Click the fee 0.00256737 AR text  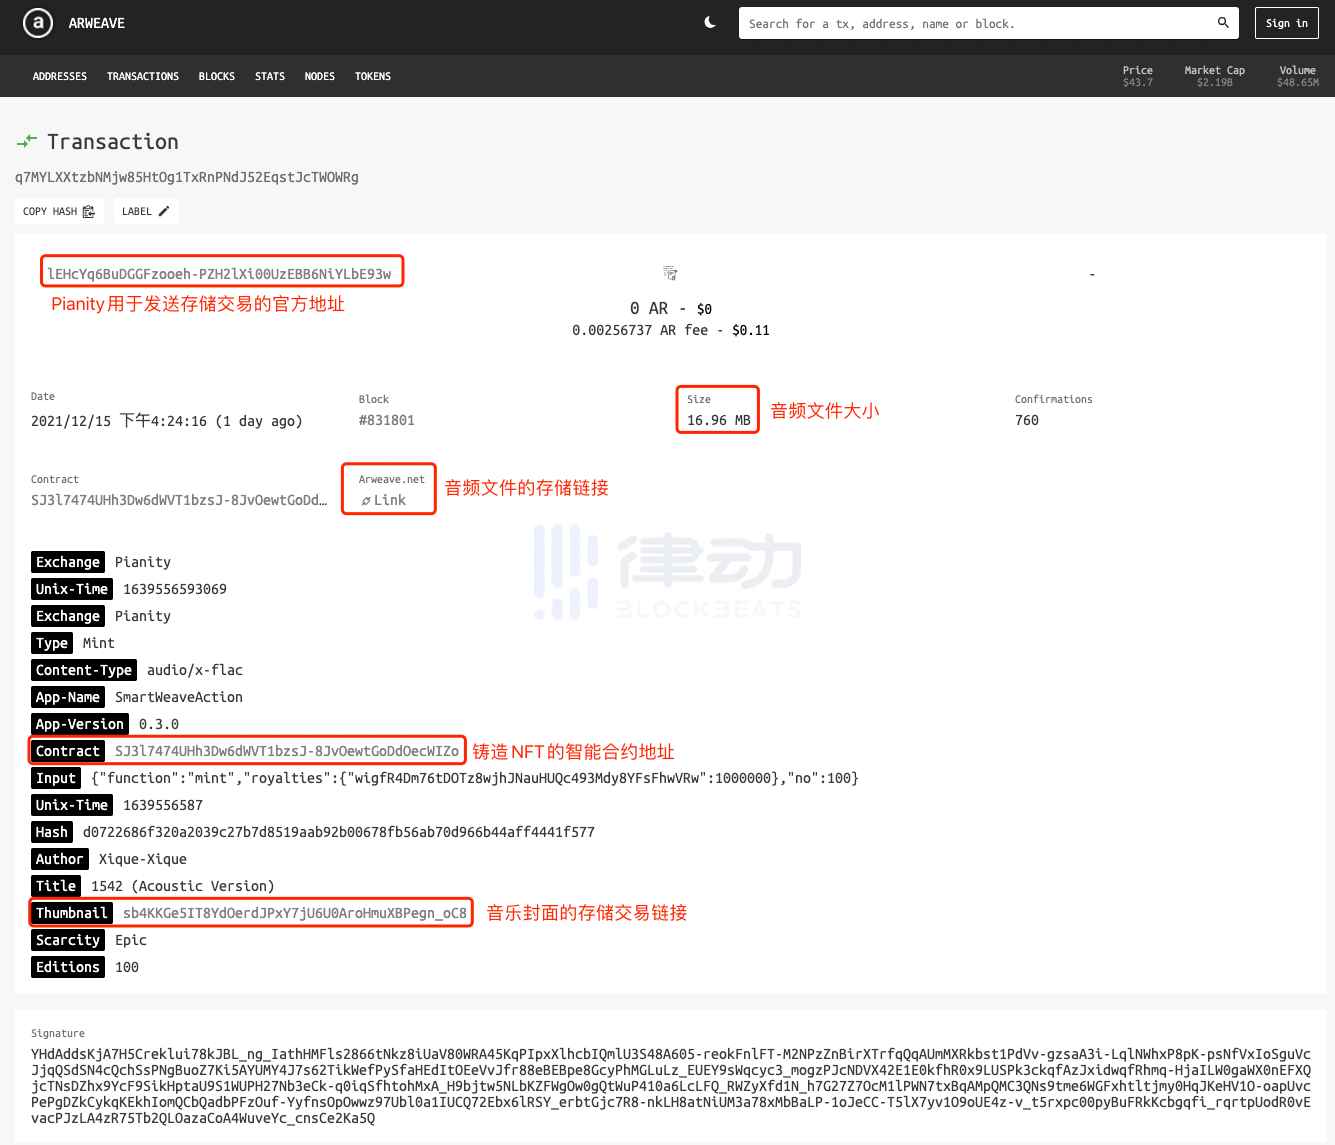pos(640,330)
